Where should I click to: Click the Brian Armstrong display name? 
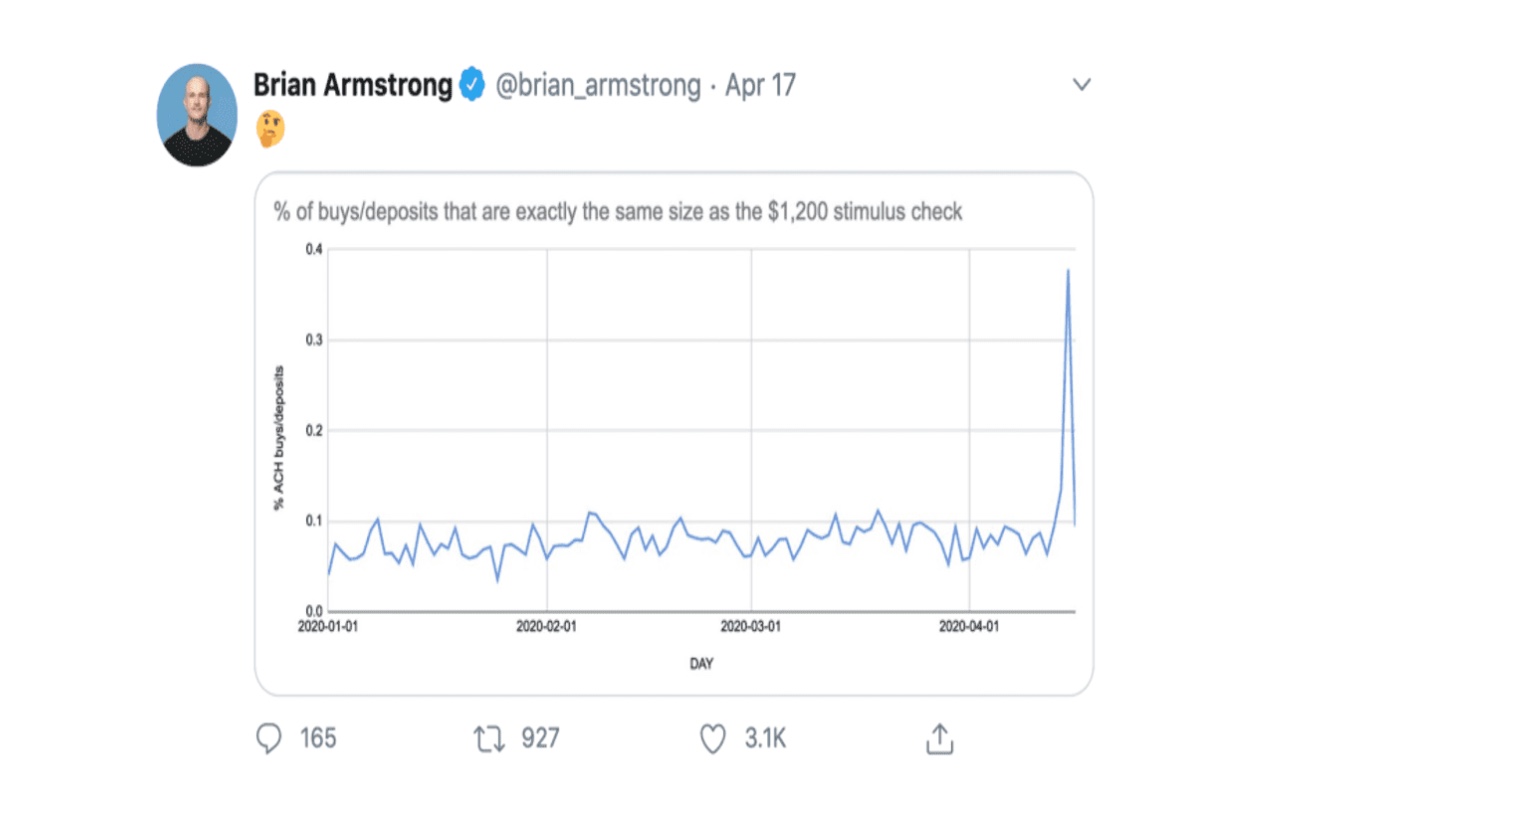click(x=352, y=85)
